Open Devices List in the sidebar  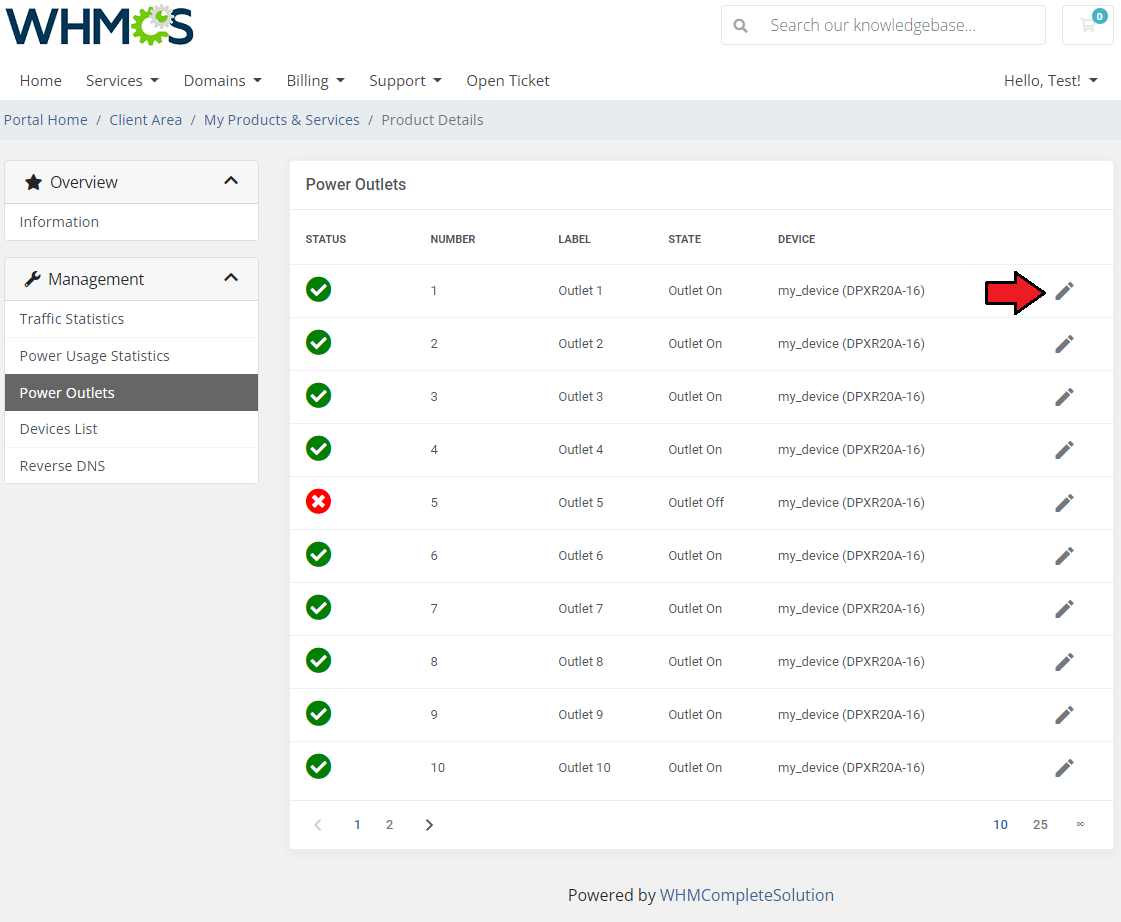click(132, 429)
